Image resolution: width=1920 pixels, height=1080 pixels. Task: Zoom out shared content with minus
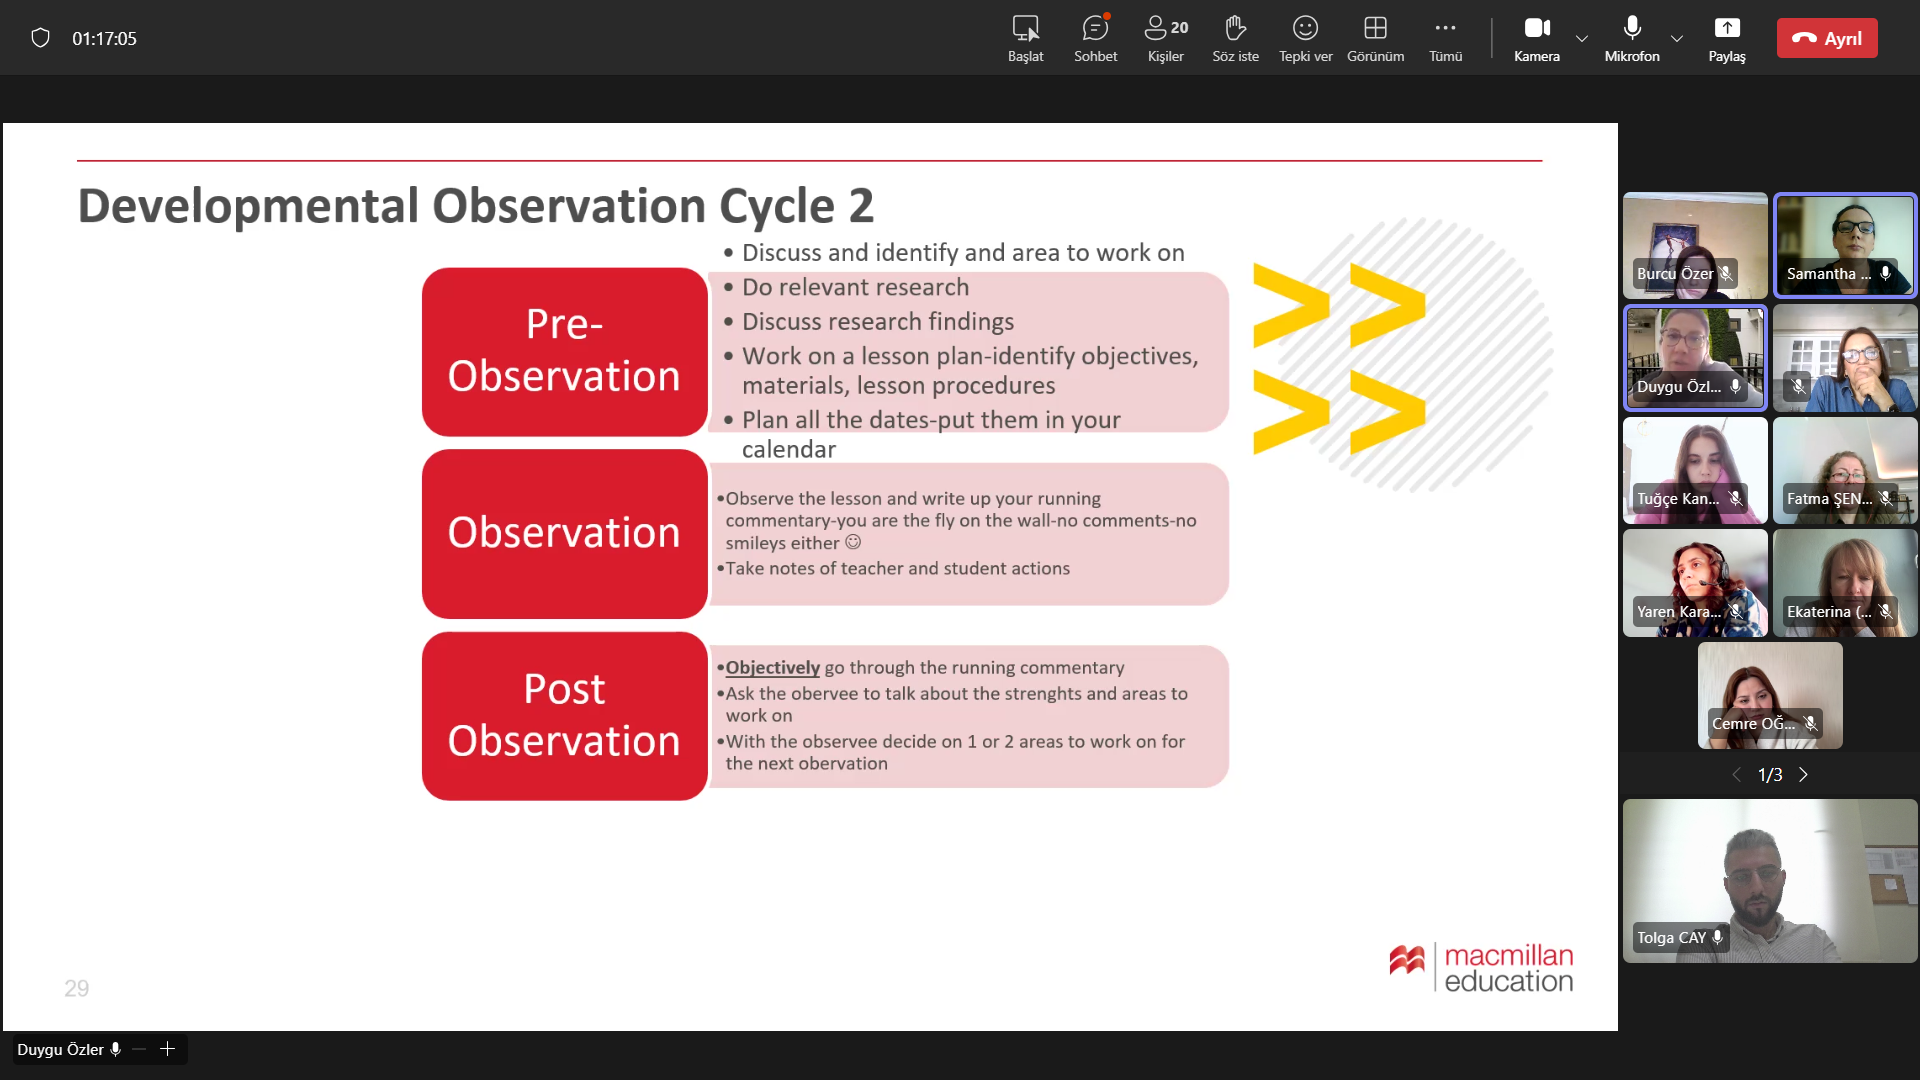[139, 1049]
